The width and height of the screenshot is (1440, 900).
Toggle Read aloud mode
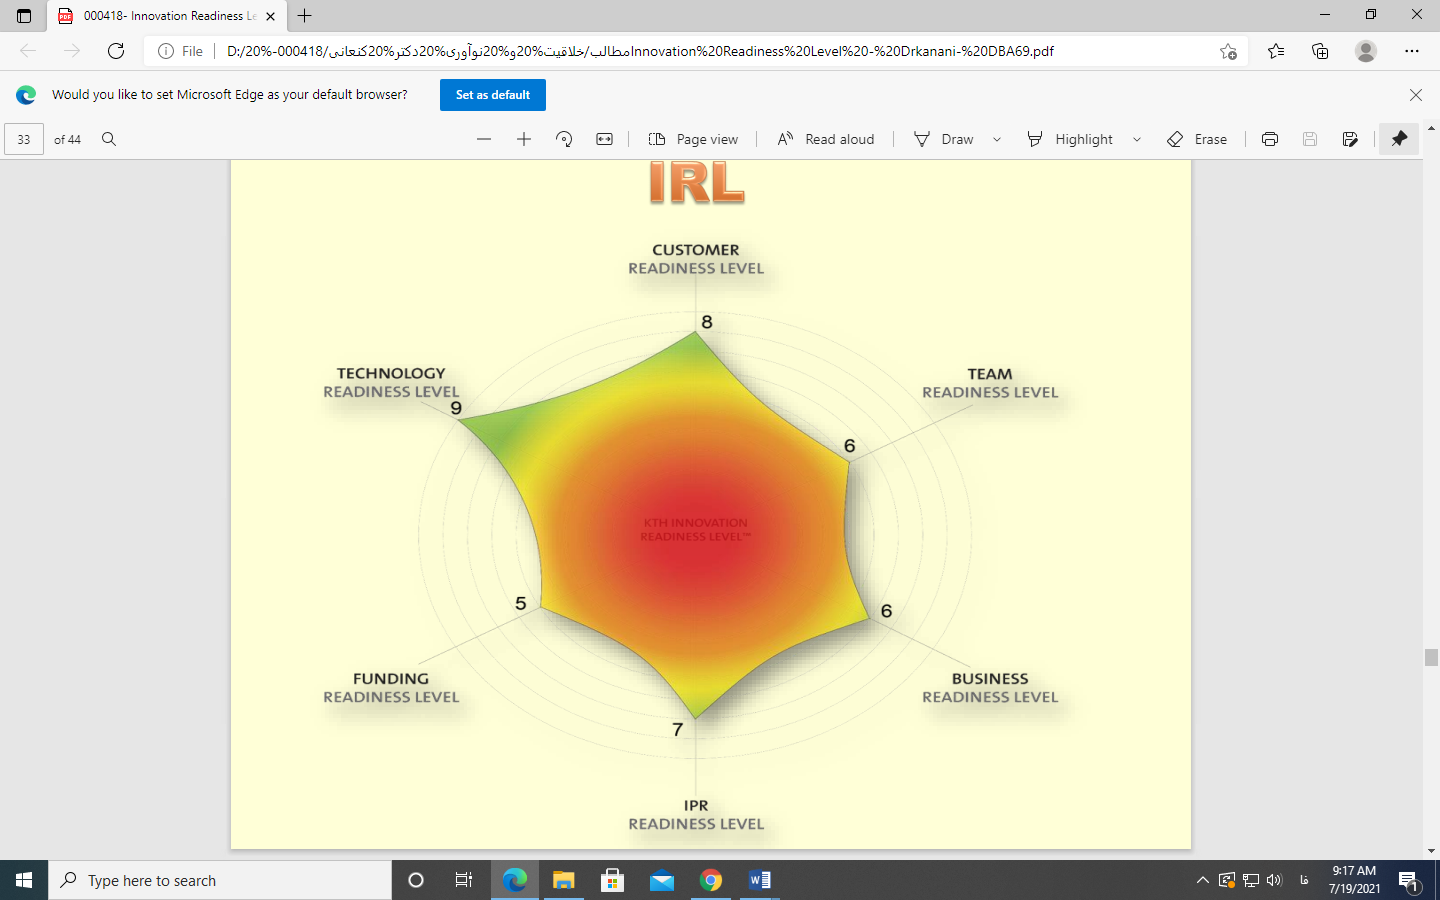[826, 139]
